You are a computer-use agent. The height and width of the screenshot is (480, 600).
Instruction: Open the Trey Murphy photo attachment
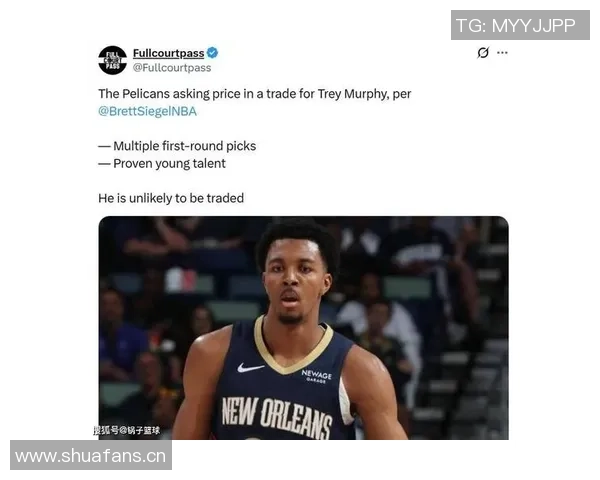303,328
